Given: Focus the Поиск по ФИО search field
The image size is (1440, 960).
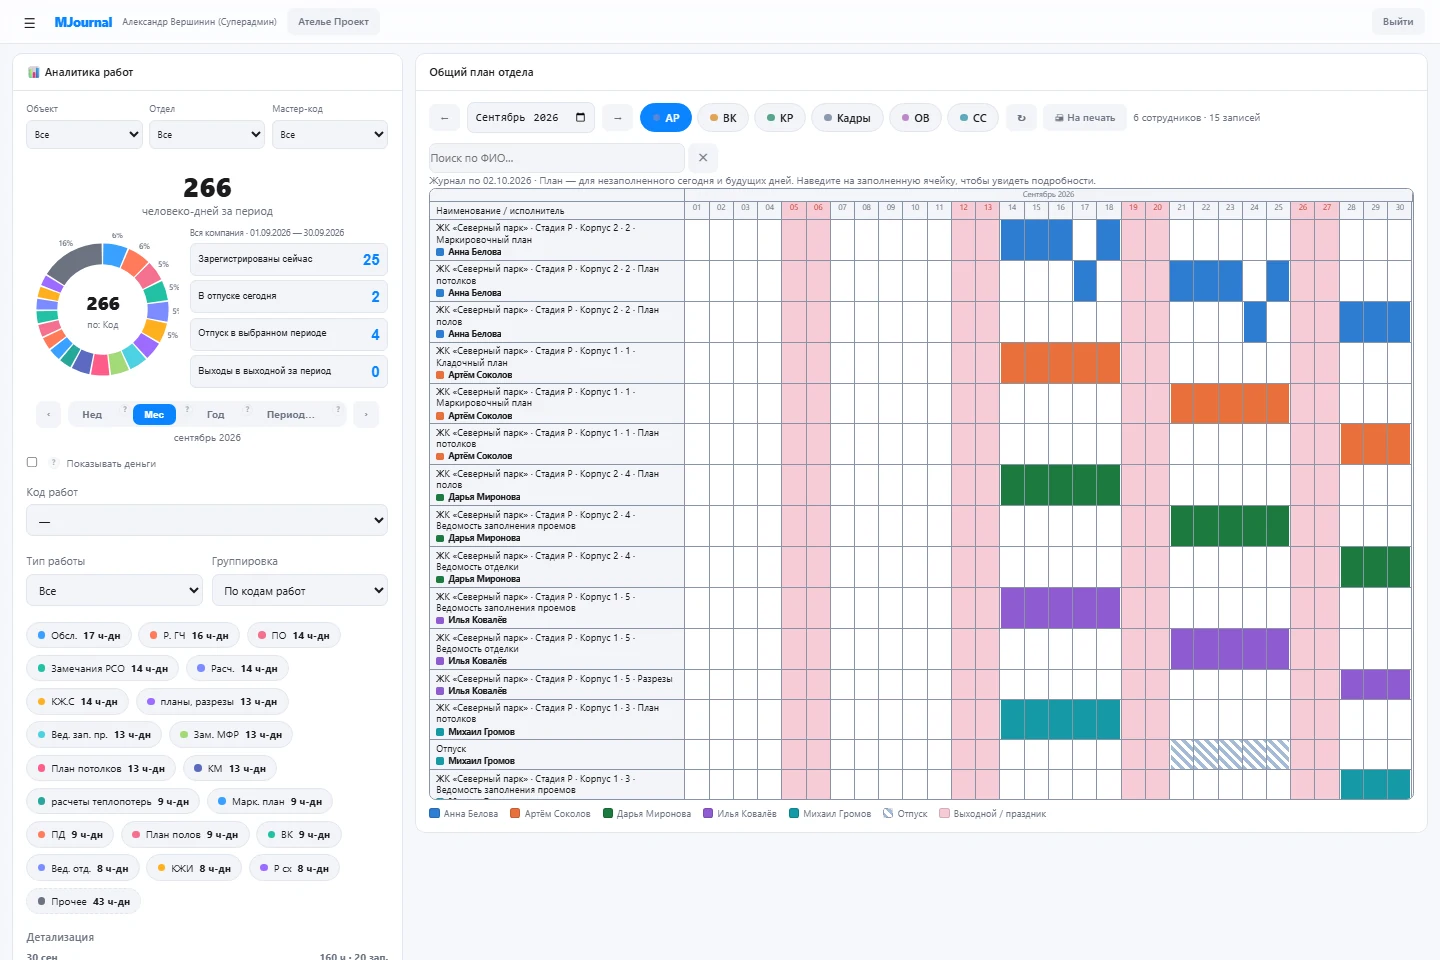Looking at the screenshot, I should point(557,158).
